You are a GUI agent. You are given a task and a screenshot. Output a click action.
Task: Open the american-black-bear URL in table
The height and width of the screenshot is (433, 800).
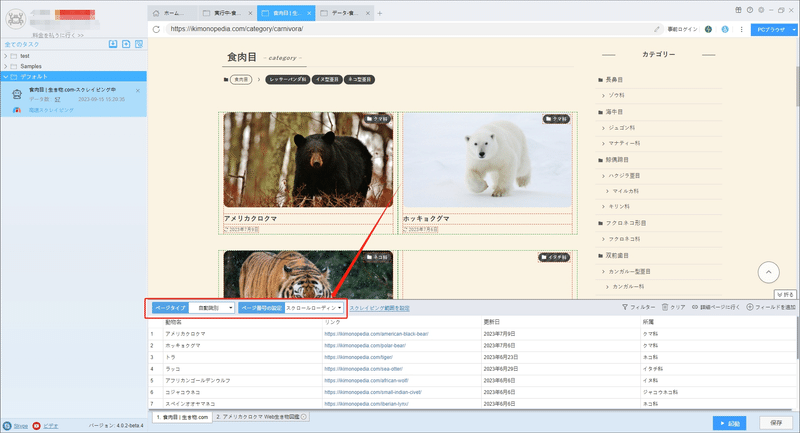click(377, 334)
